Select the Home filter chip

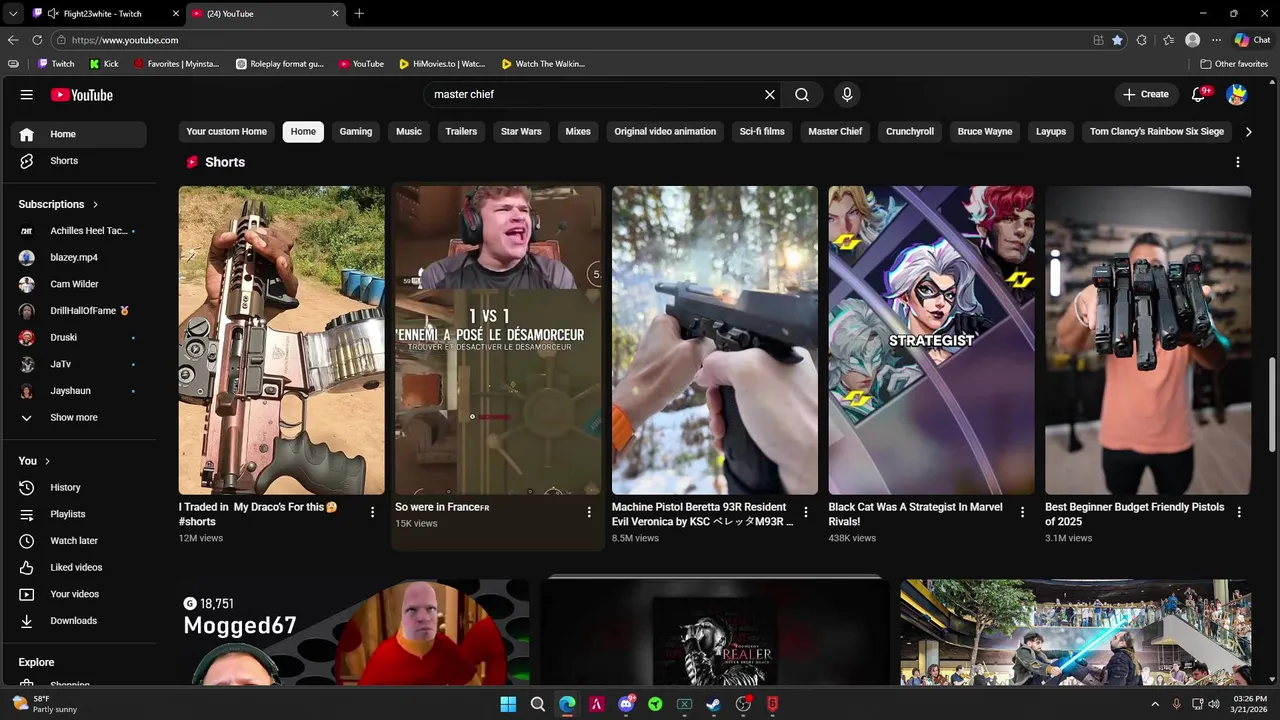point(303,131)
